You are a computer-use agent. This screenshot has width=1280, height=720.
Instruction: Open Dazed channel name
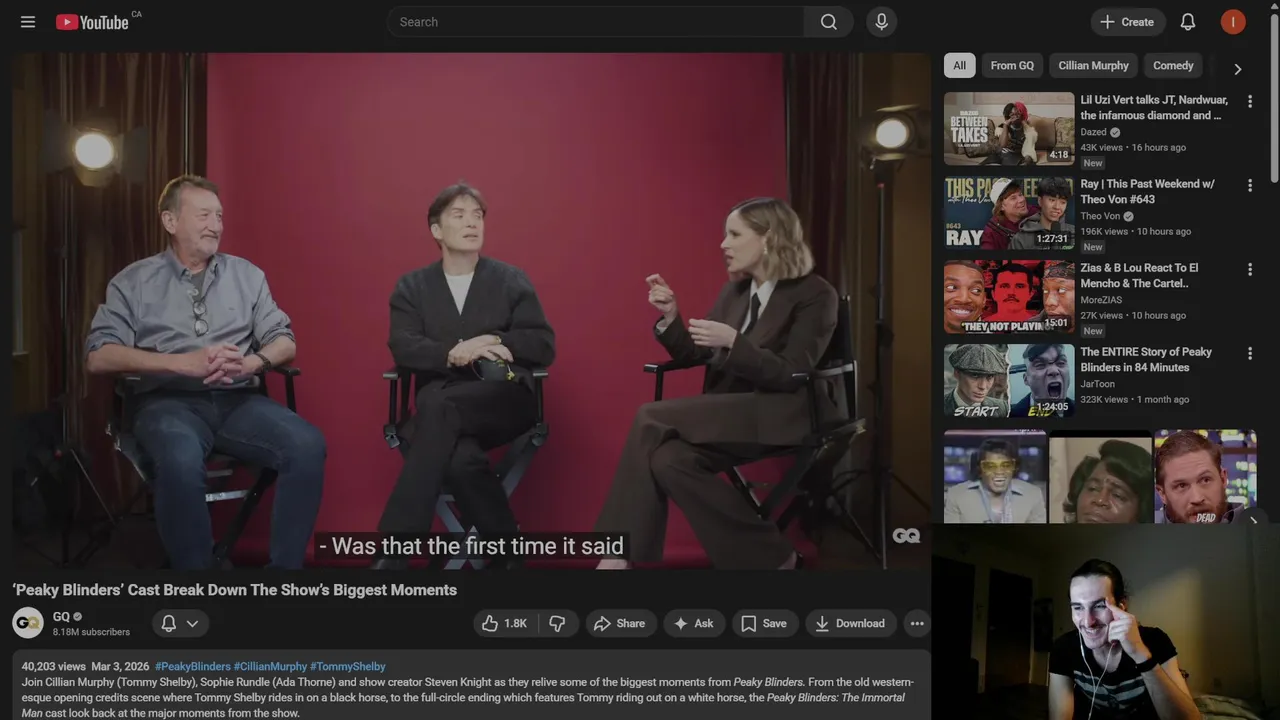pos(1093,132)
